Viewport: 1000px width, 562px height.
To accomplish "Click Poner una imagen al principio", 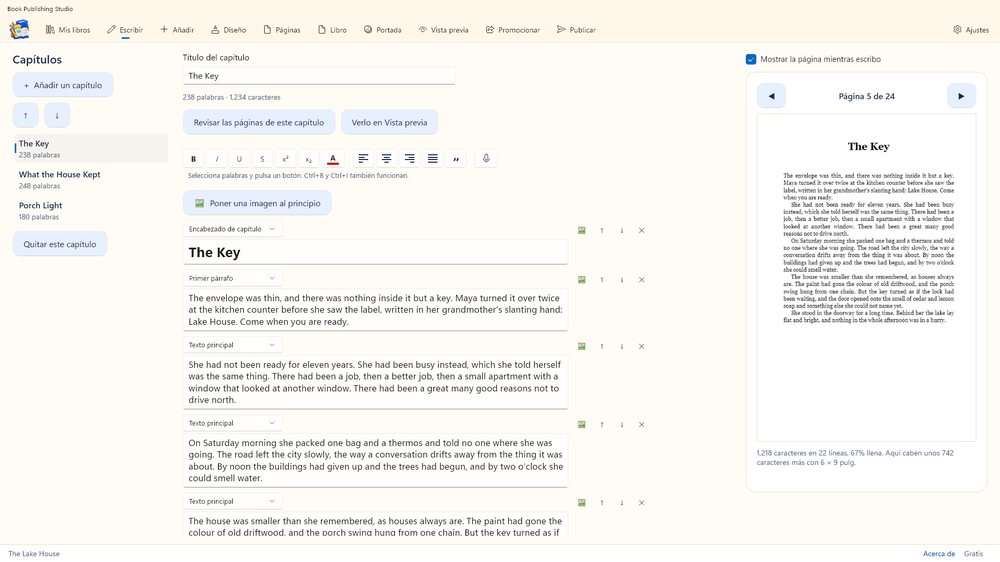I will [257, 203].
